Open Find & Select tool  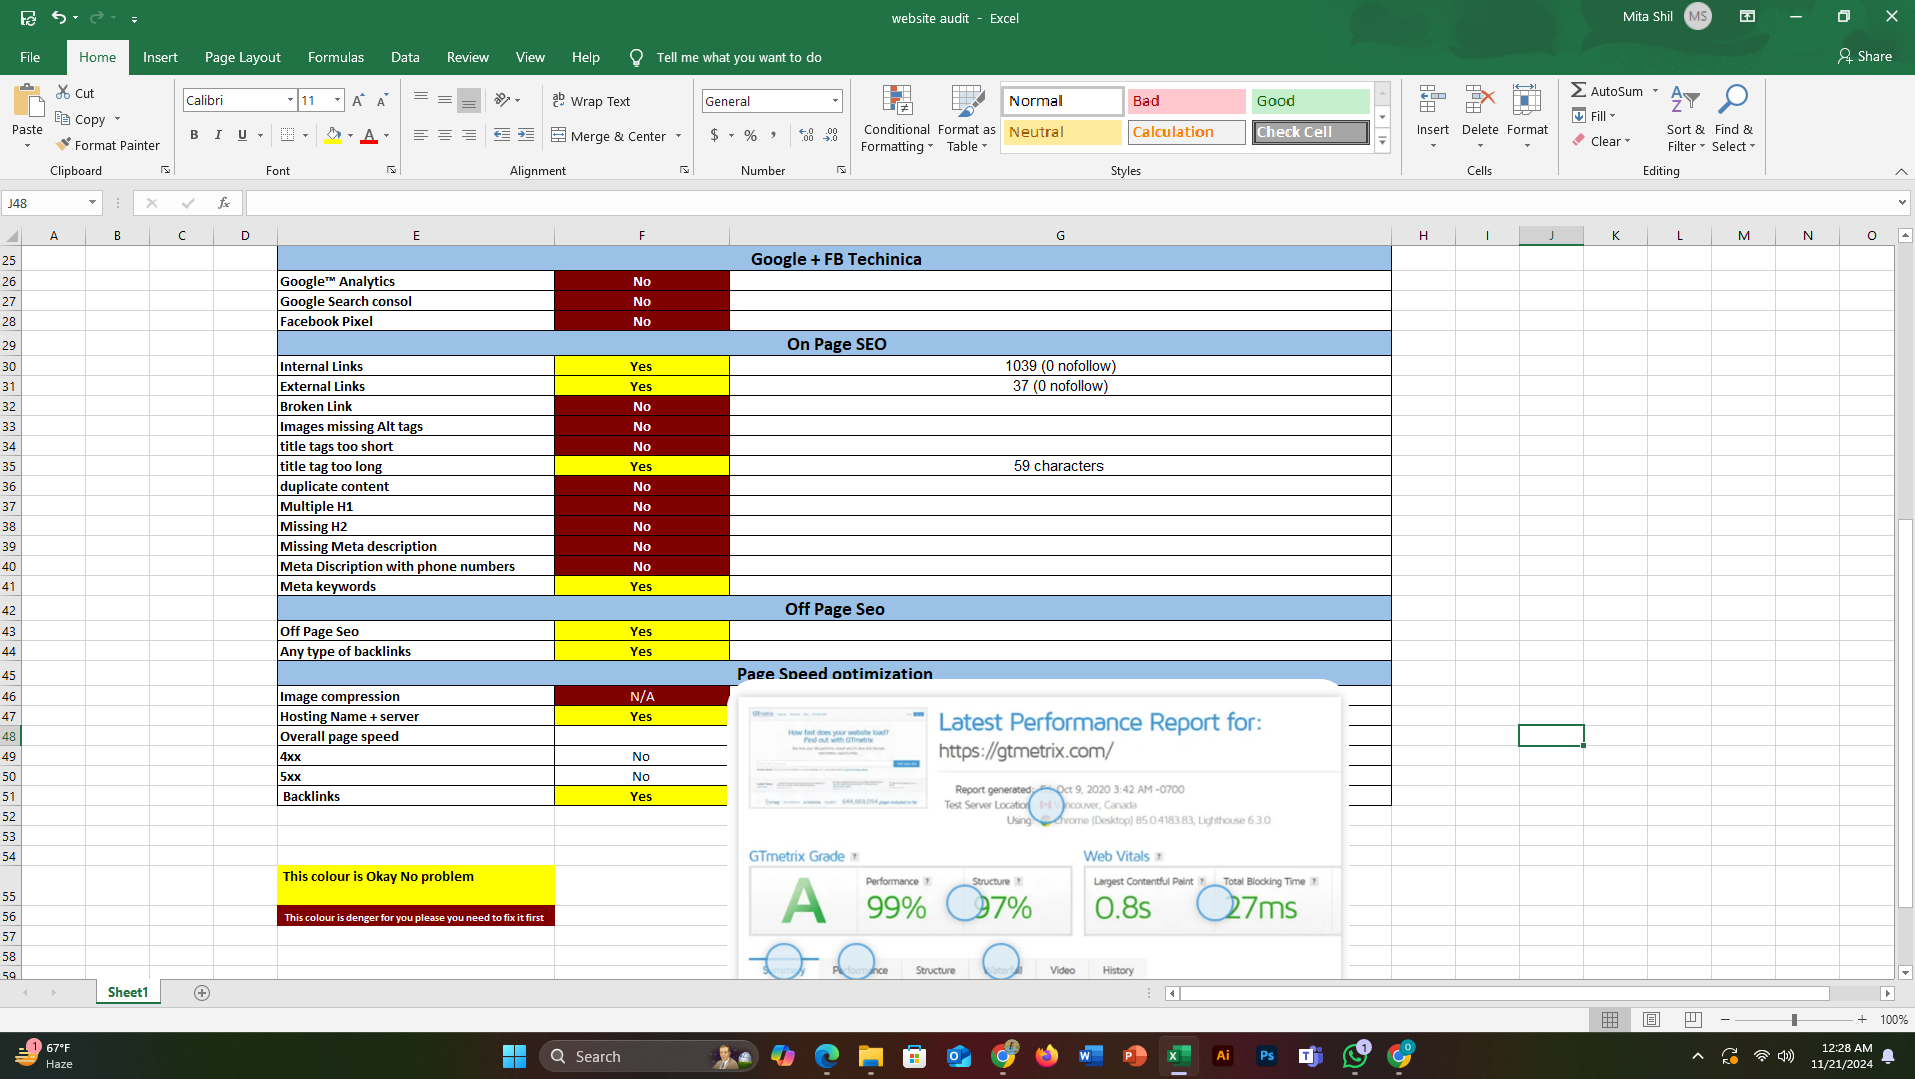[x=1732, y=119]
